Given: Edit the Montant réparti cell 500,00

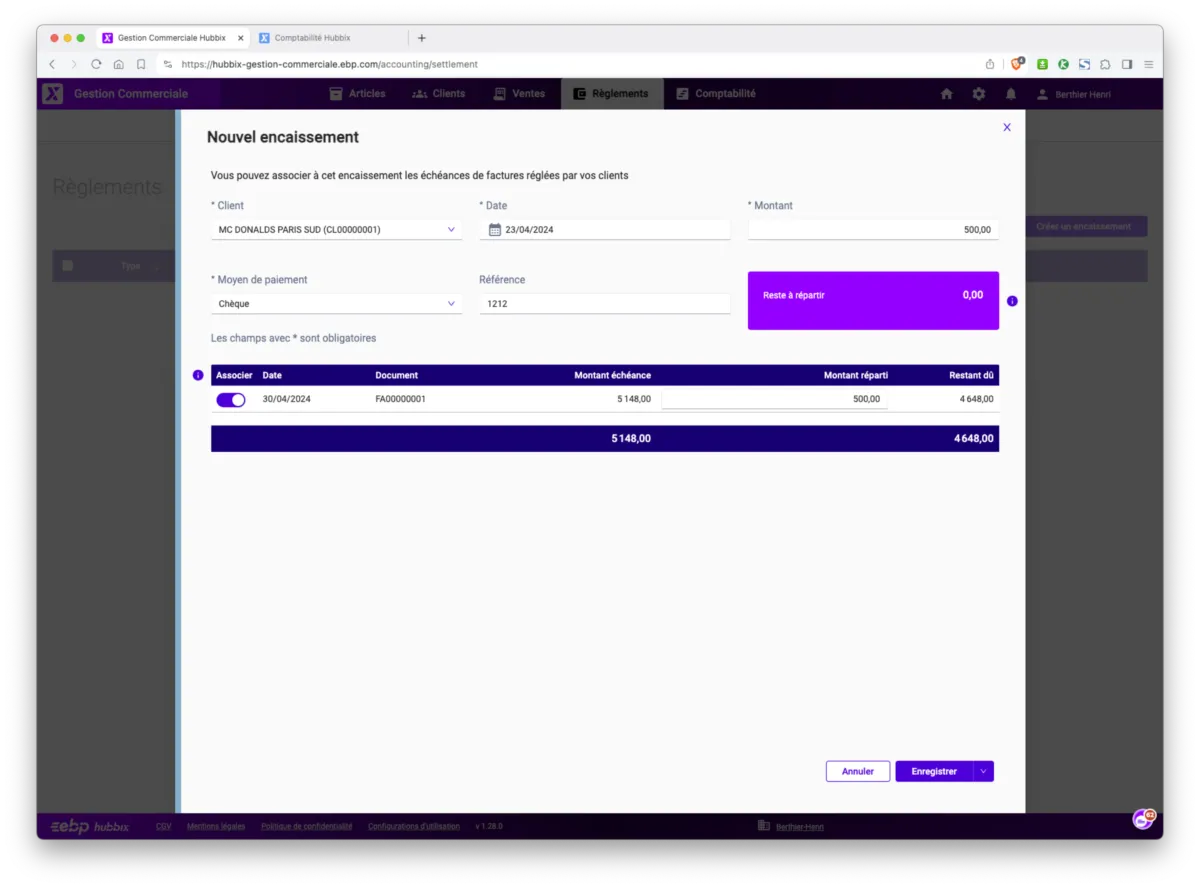Looking at the screenshot, I should click(774, 399).
